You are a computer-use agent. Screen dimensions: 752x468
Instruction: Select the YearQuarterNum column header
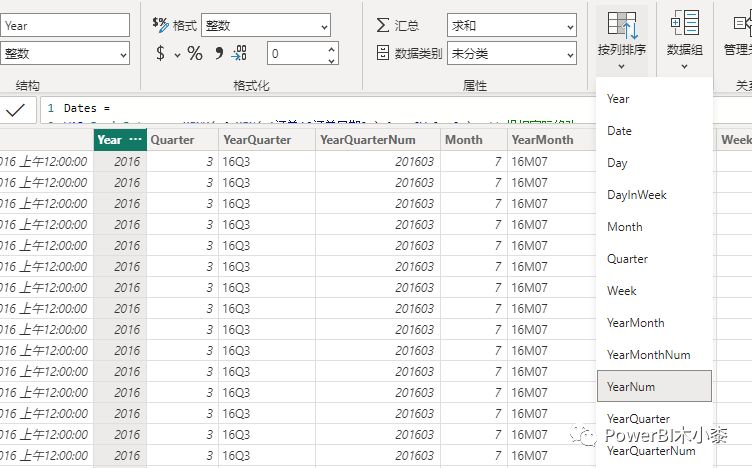pos(378,140)
